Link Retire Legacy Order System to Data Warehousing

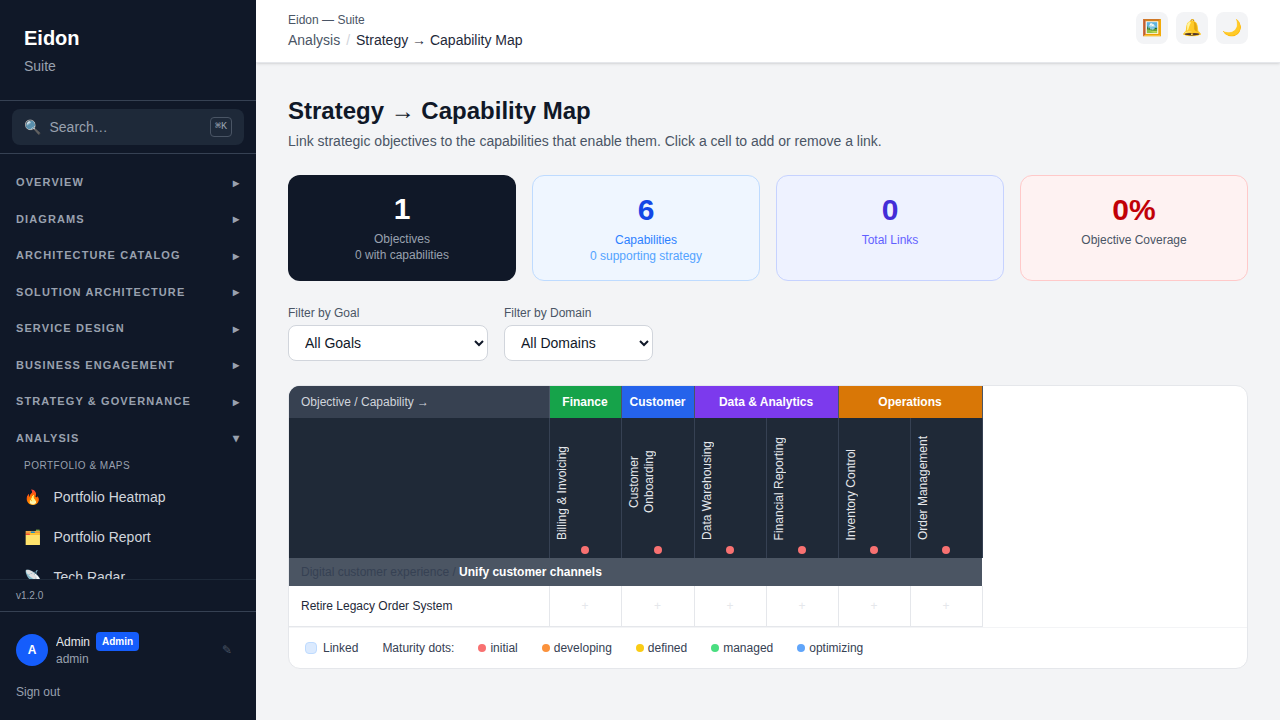(730, 606)
